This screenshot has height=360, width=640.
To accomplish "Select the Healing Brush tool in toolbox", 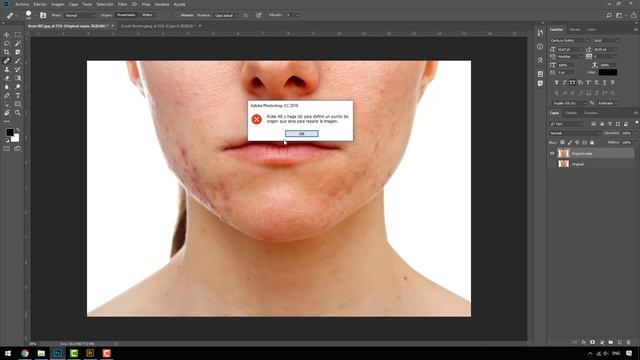I will tap(7, 61).
